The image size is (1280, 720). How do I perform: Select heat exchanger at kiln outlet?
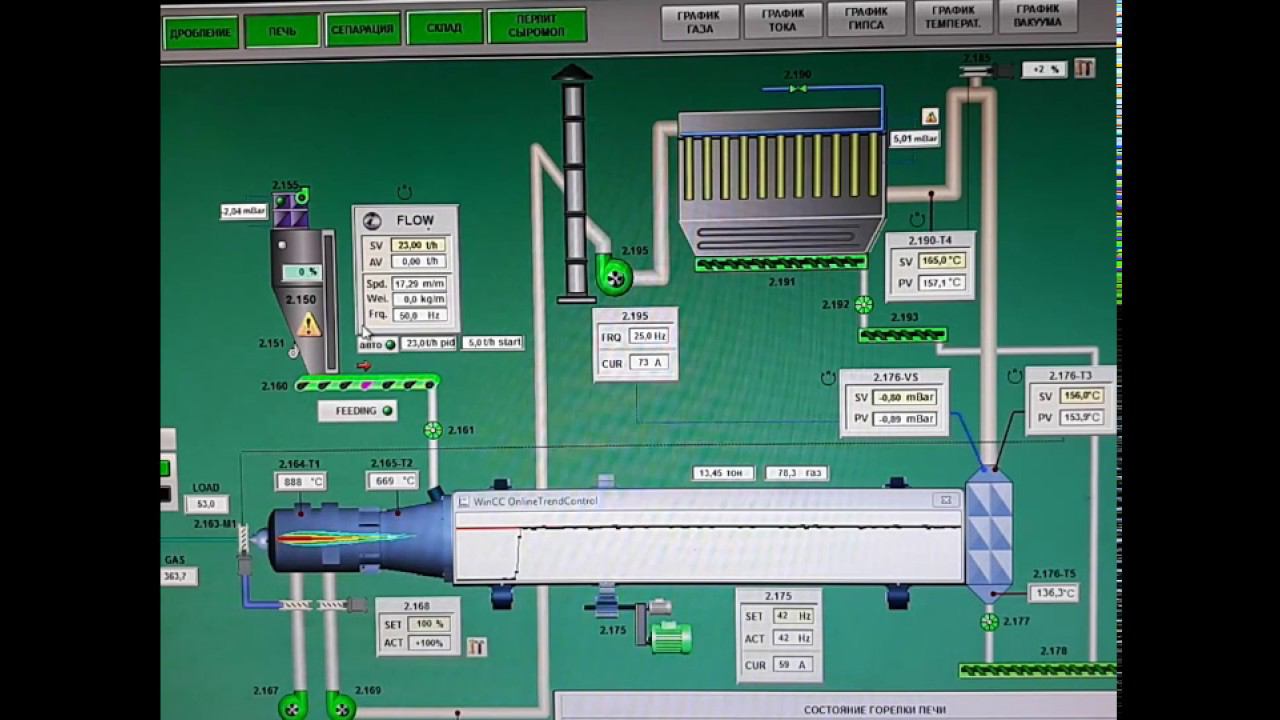point(988,535)
